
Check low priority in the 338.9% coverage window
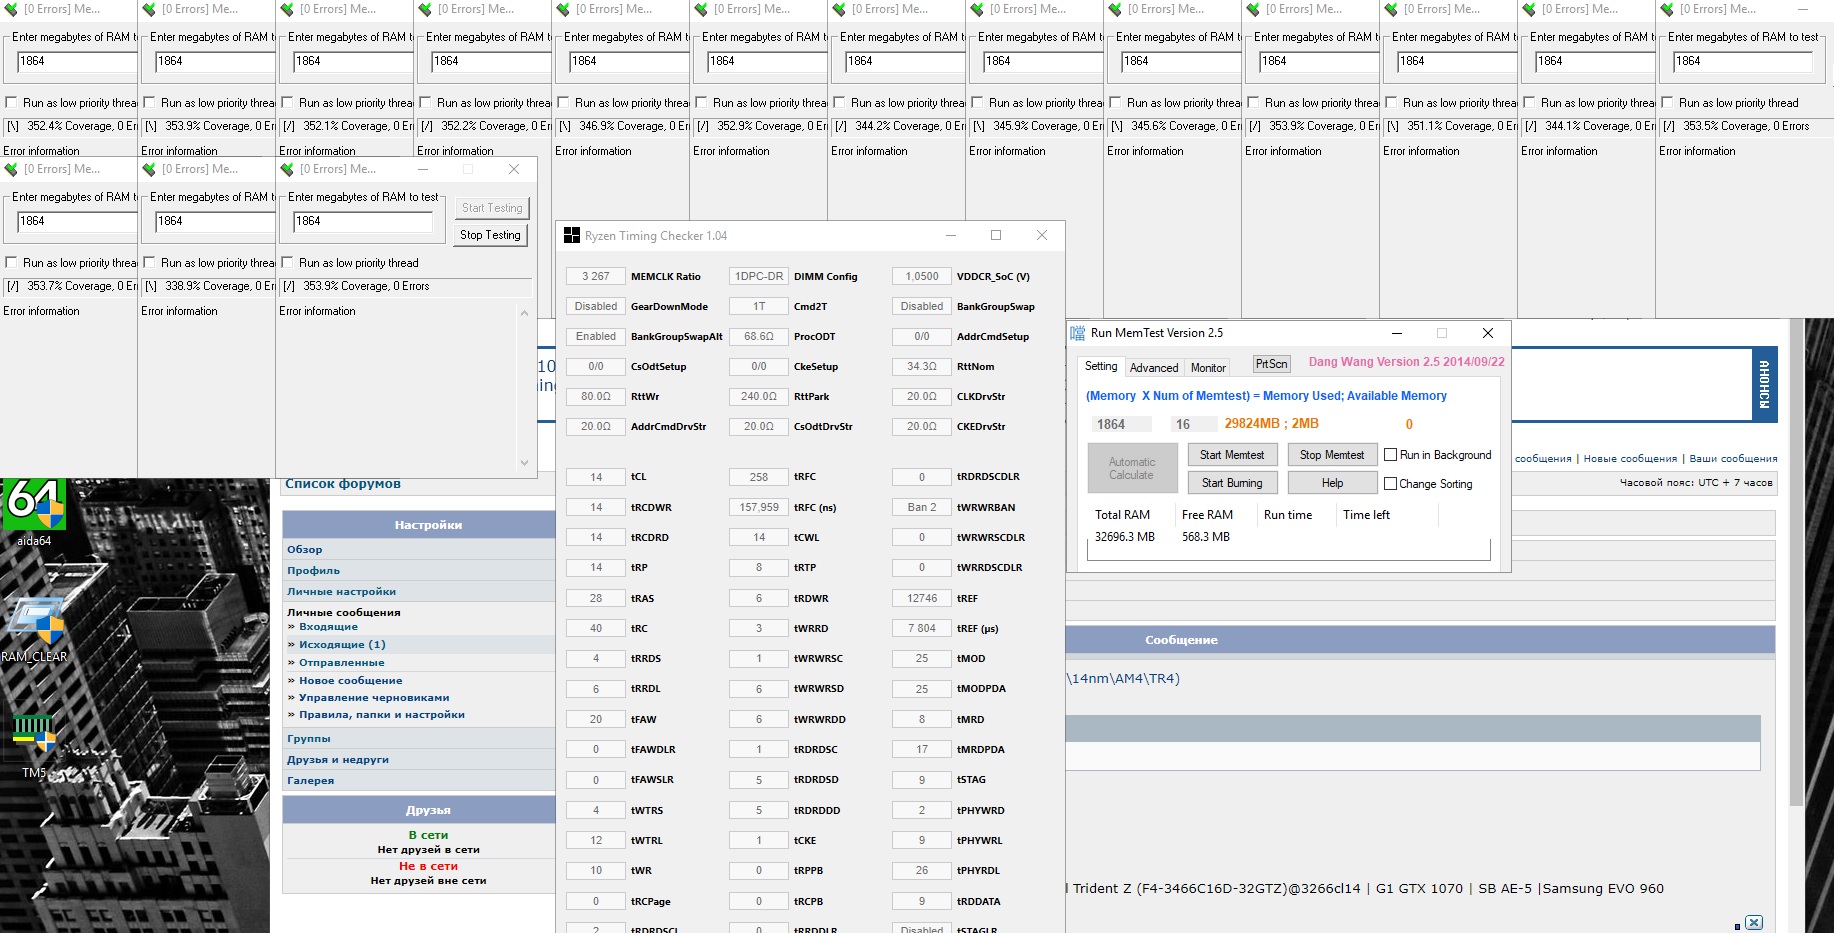[x=150, y=263]
